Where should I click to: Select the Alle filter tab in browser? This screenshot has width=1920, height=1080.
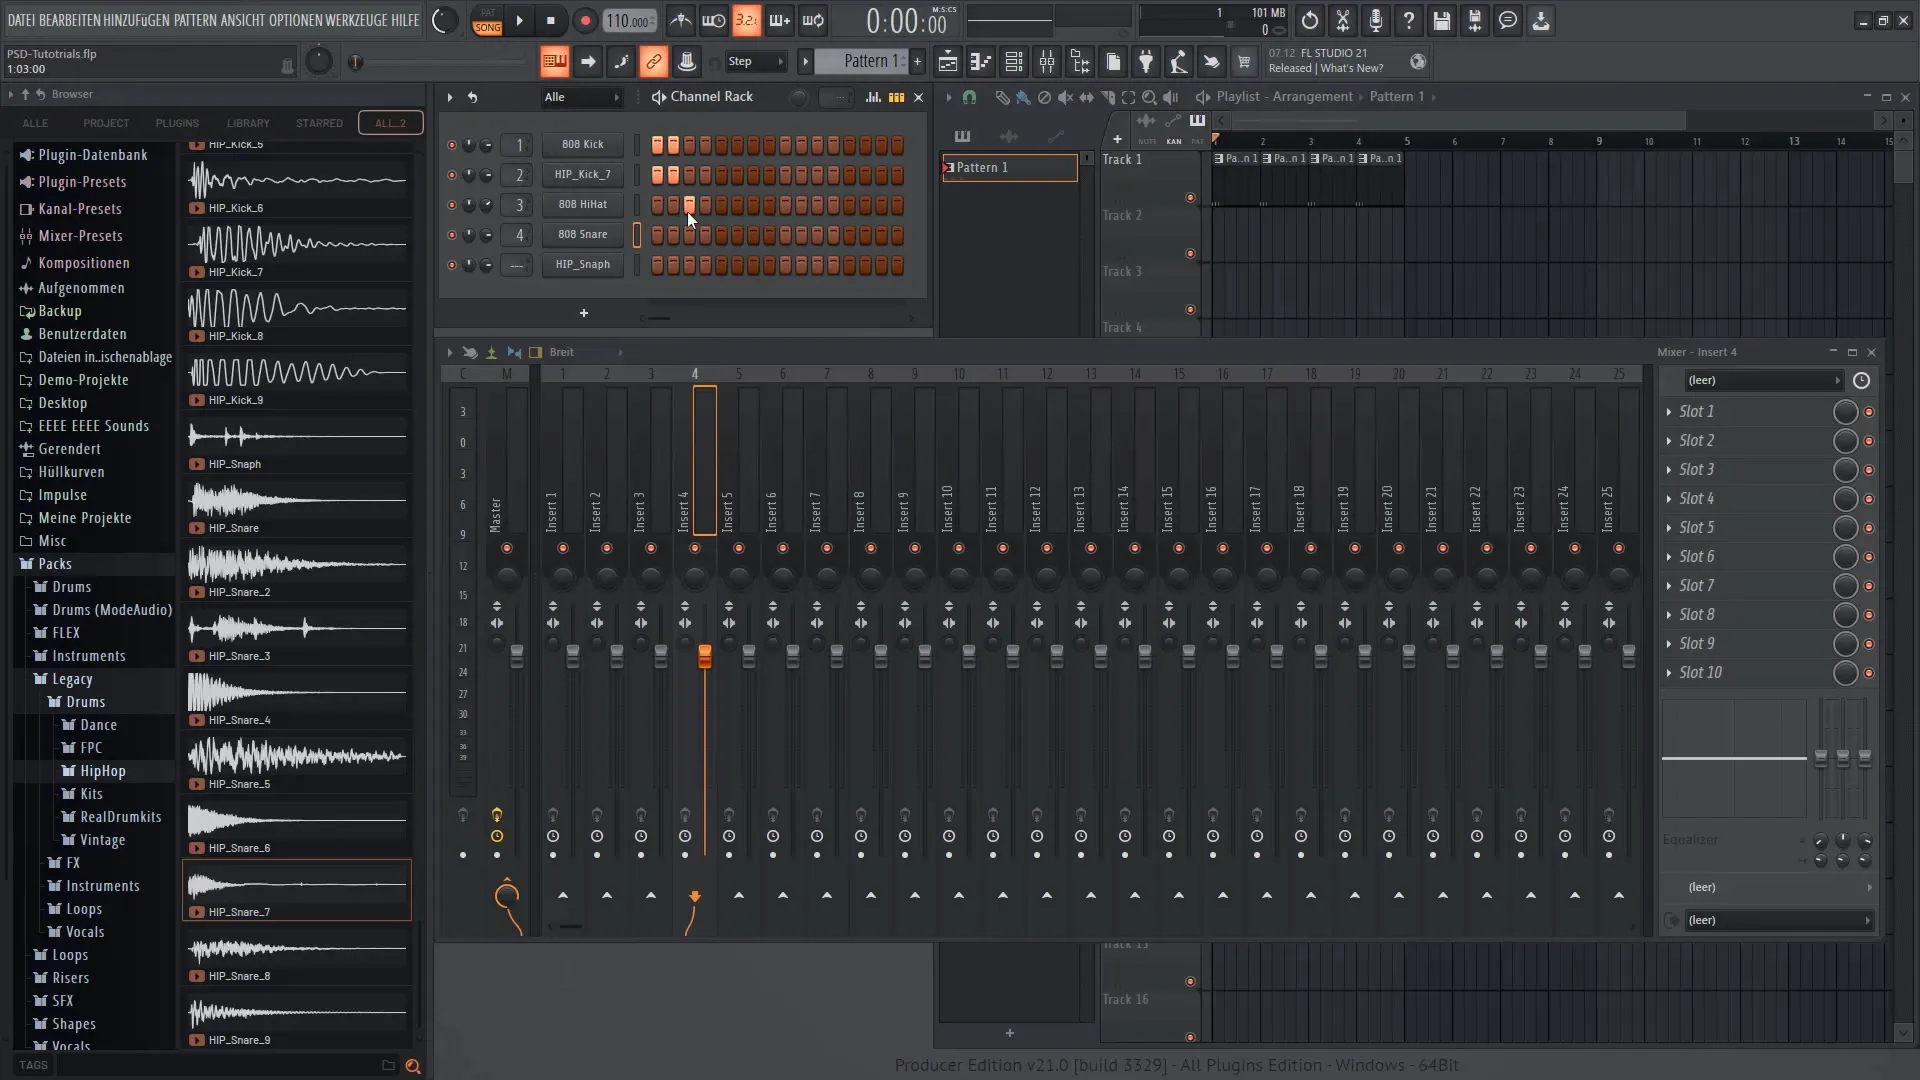point(36,121)
